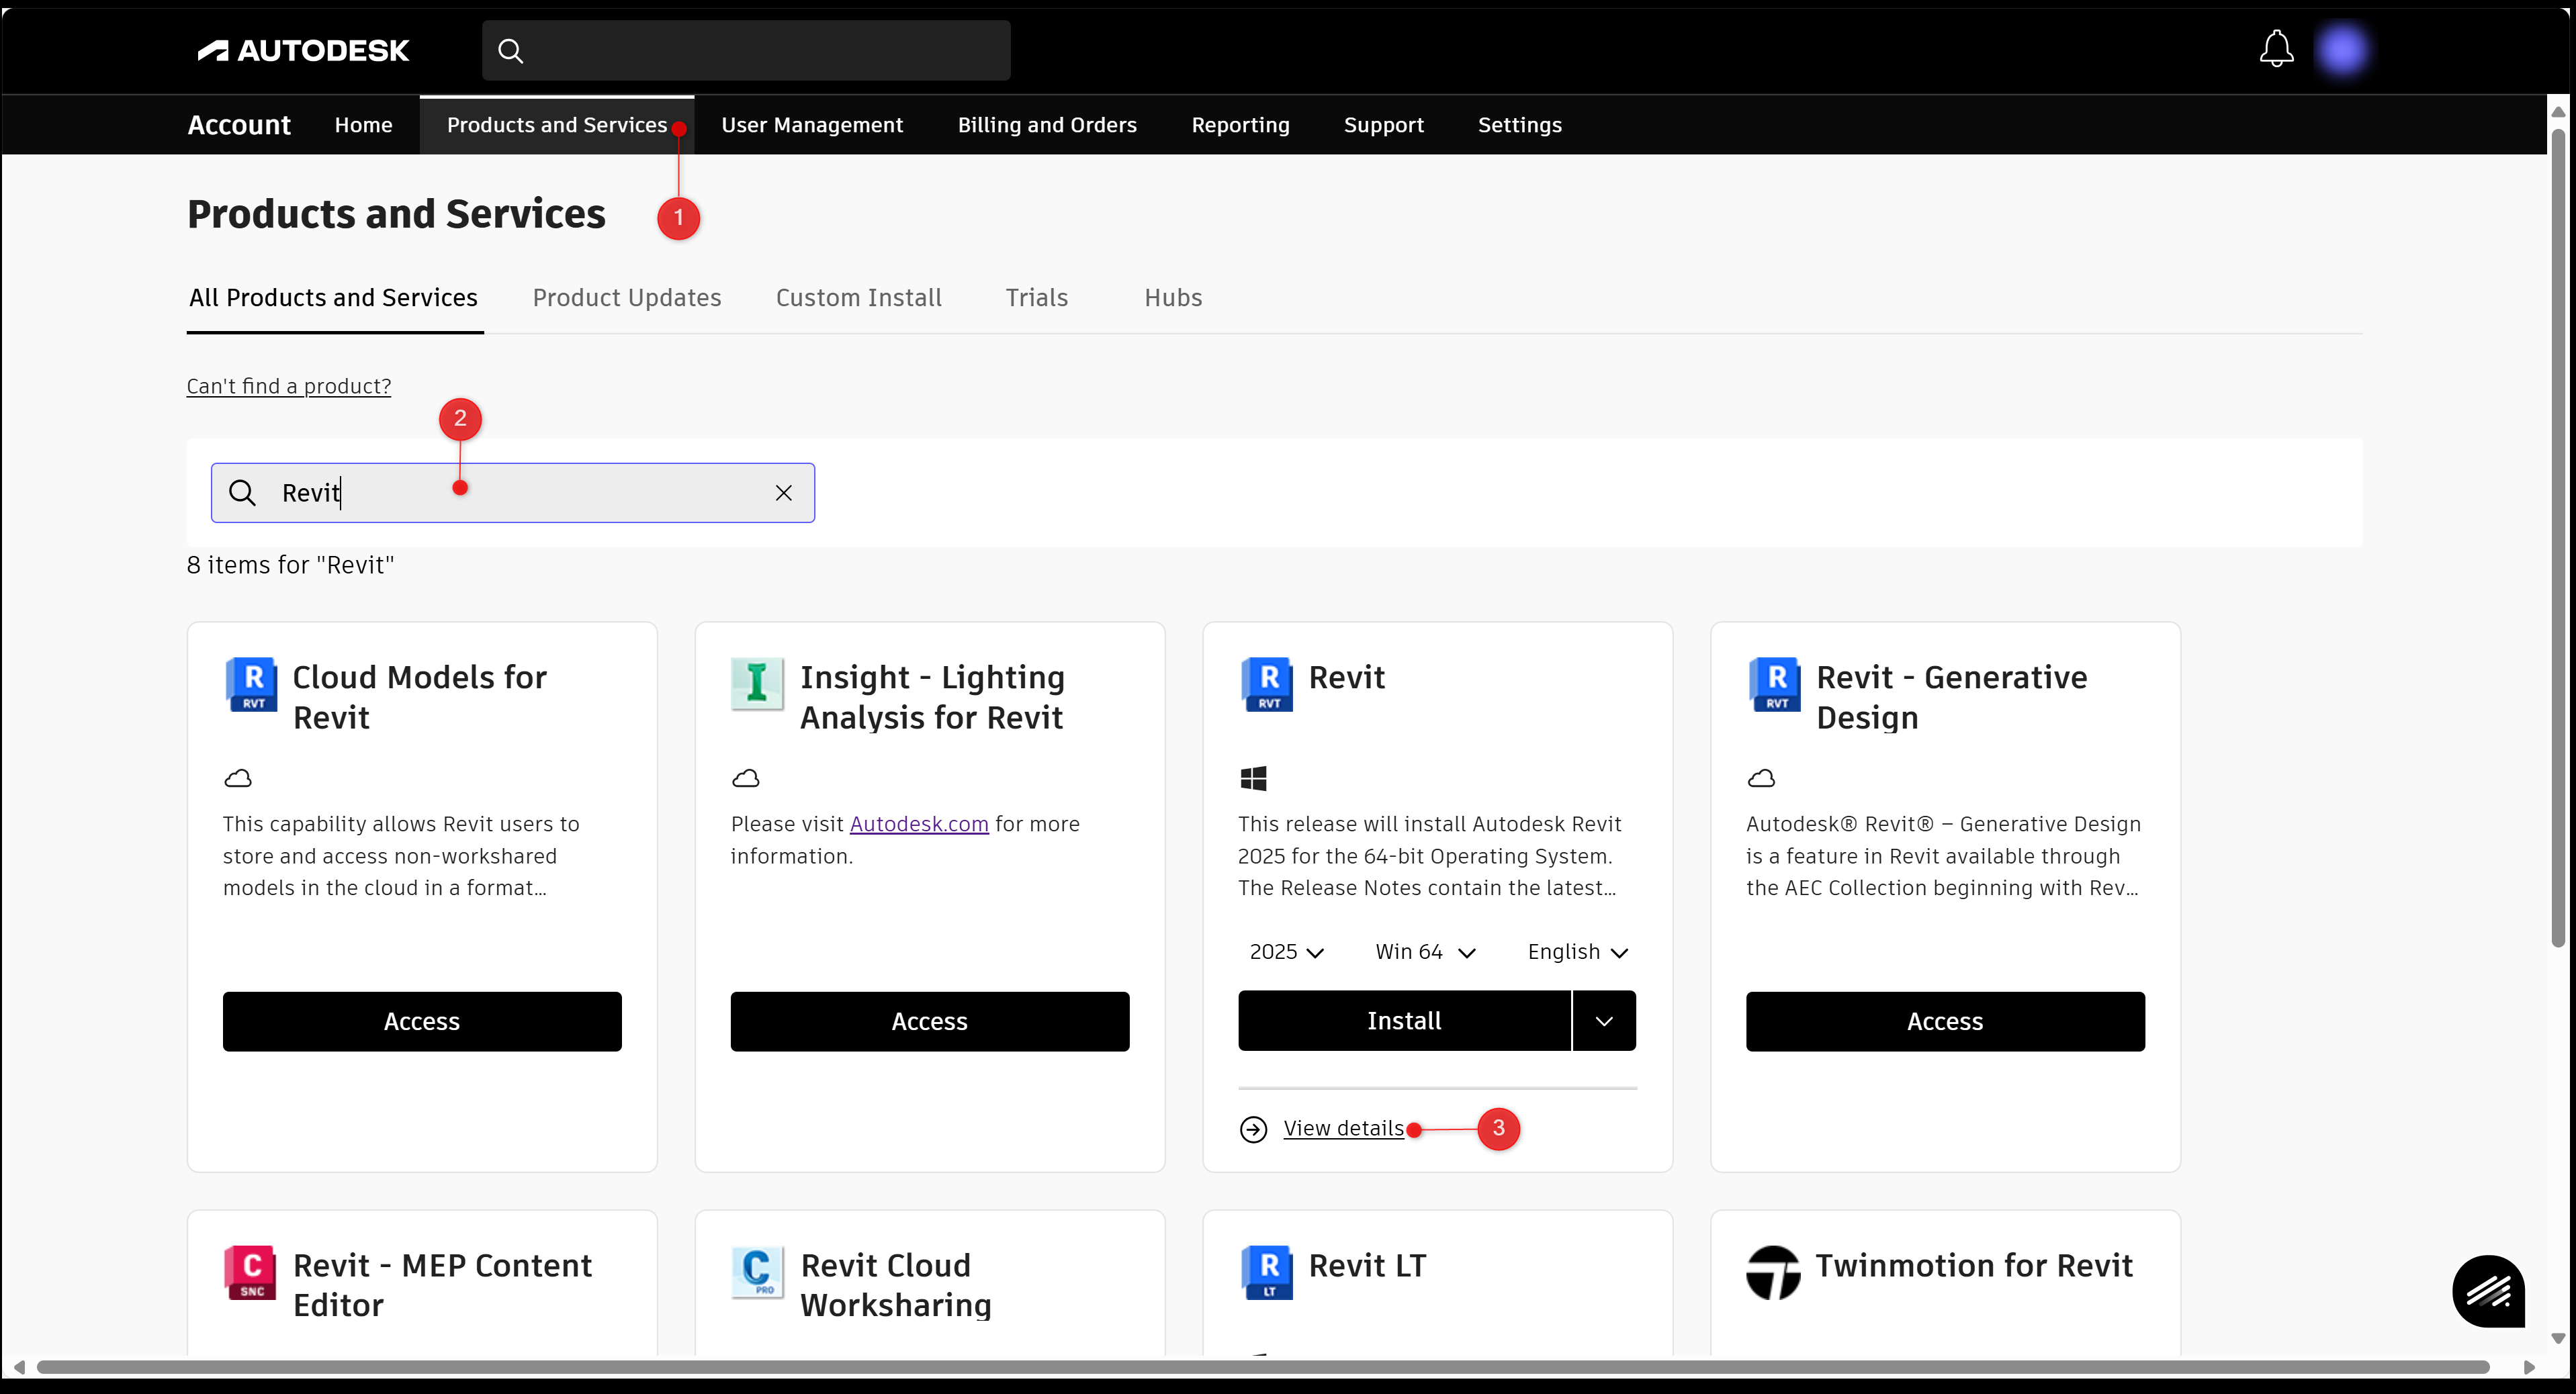Open the user profile avatar
This screenshot has width=2576, height=1394.
(2343, 50)
